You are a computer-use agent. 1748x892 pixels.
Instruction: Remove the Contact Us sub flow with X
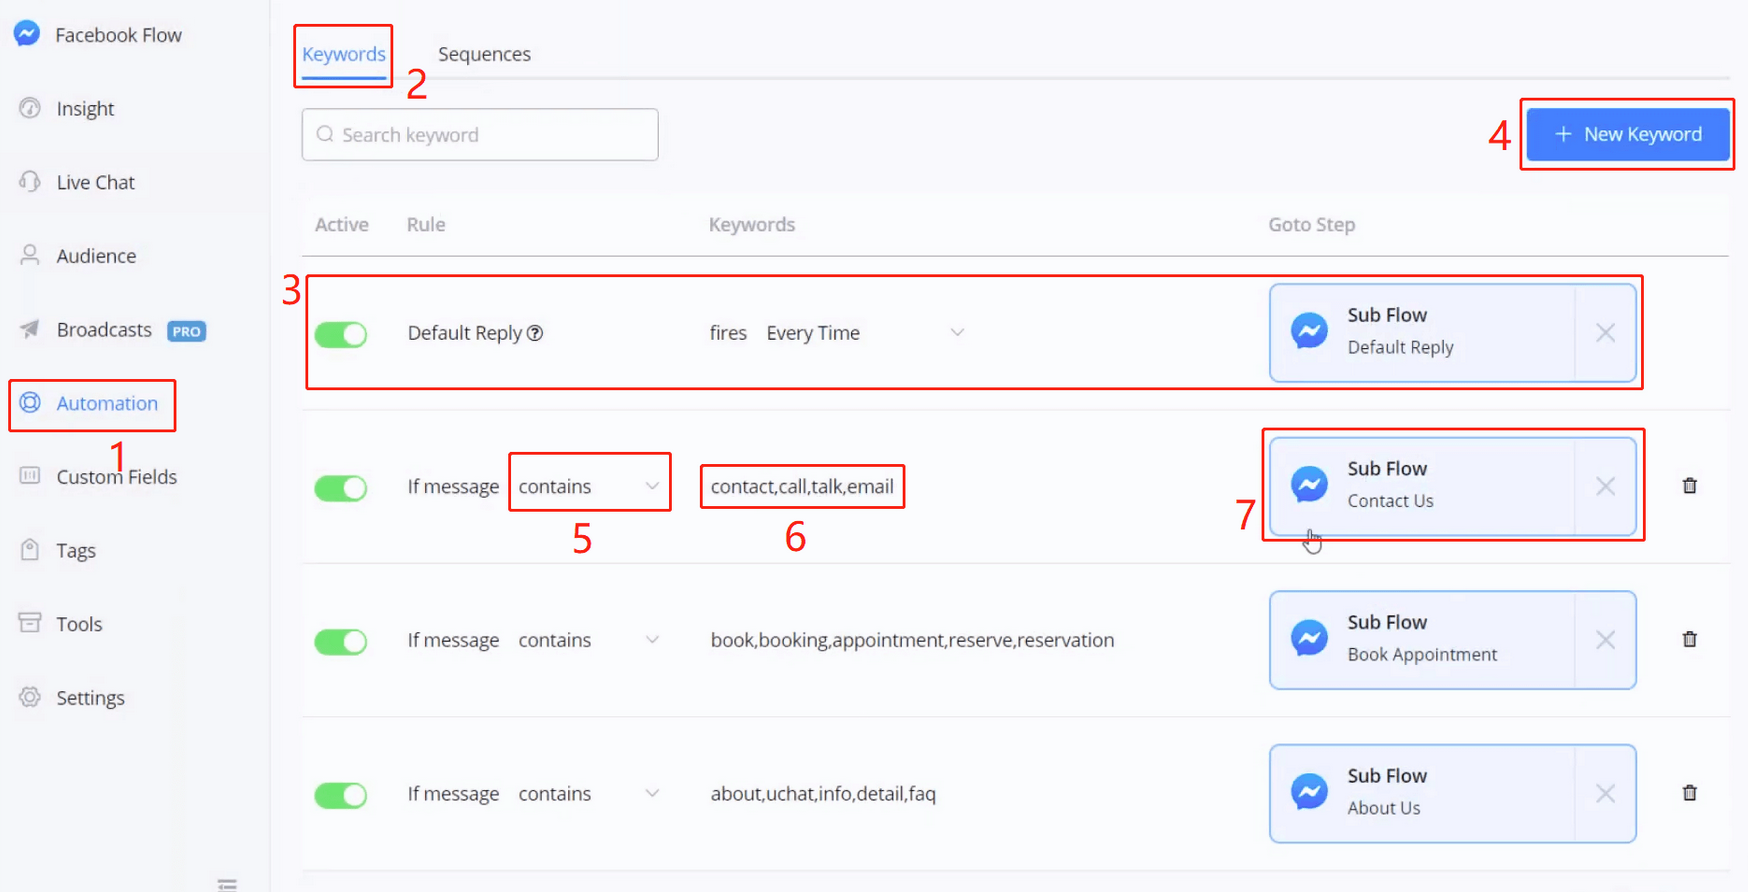coord(1605,486)
